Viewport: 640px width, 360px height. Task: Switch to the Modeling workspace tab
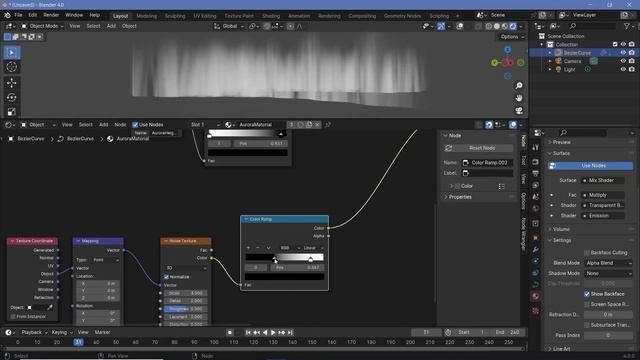click(147, 16)
